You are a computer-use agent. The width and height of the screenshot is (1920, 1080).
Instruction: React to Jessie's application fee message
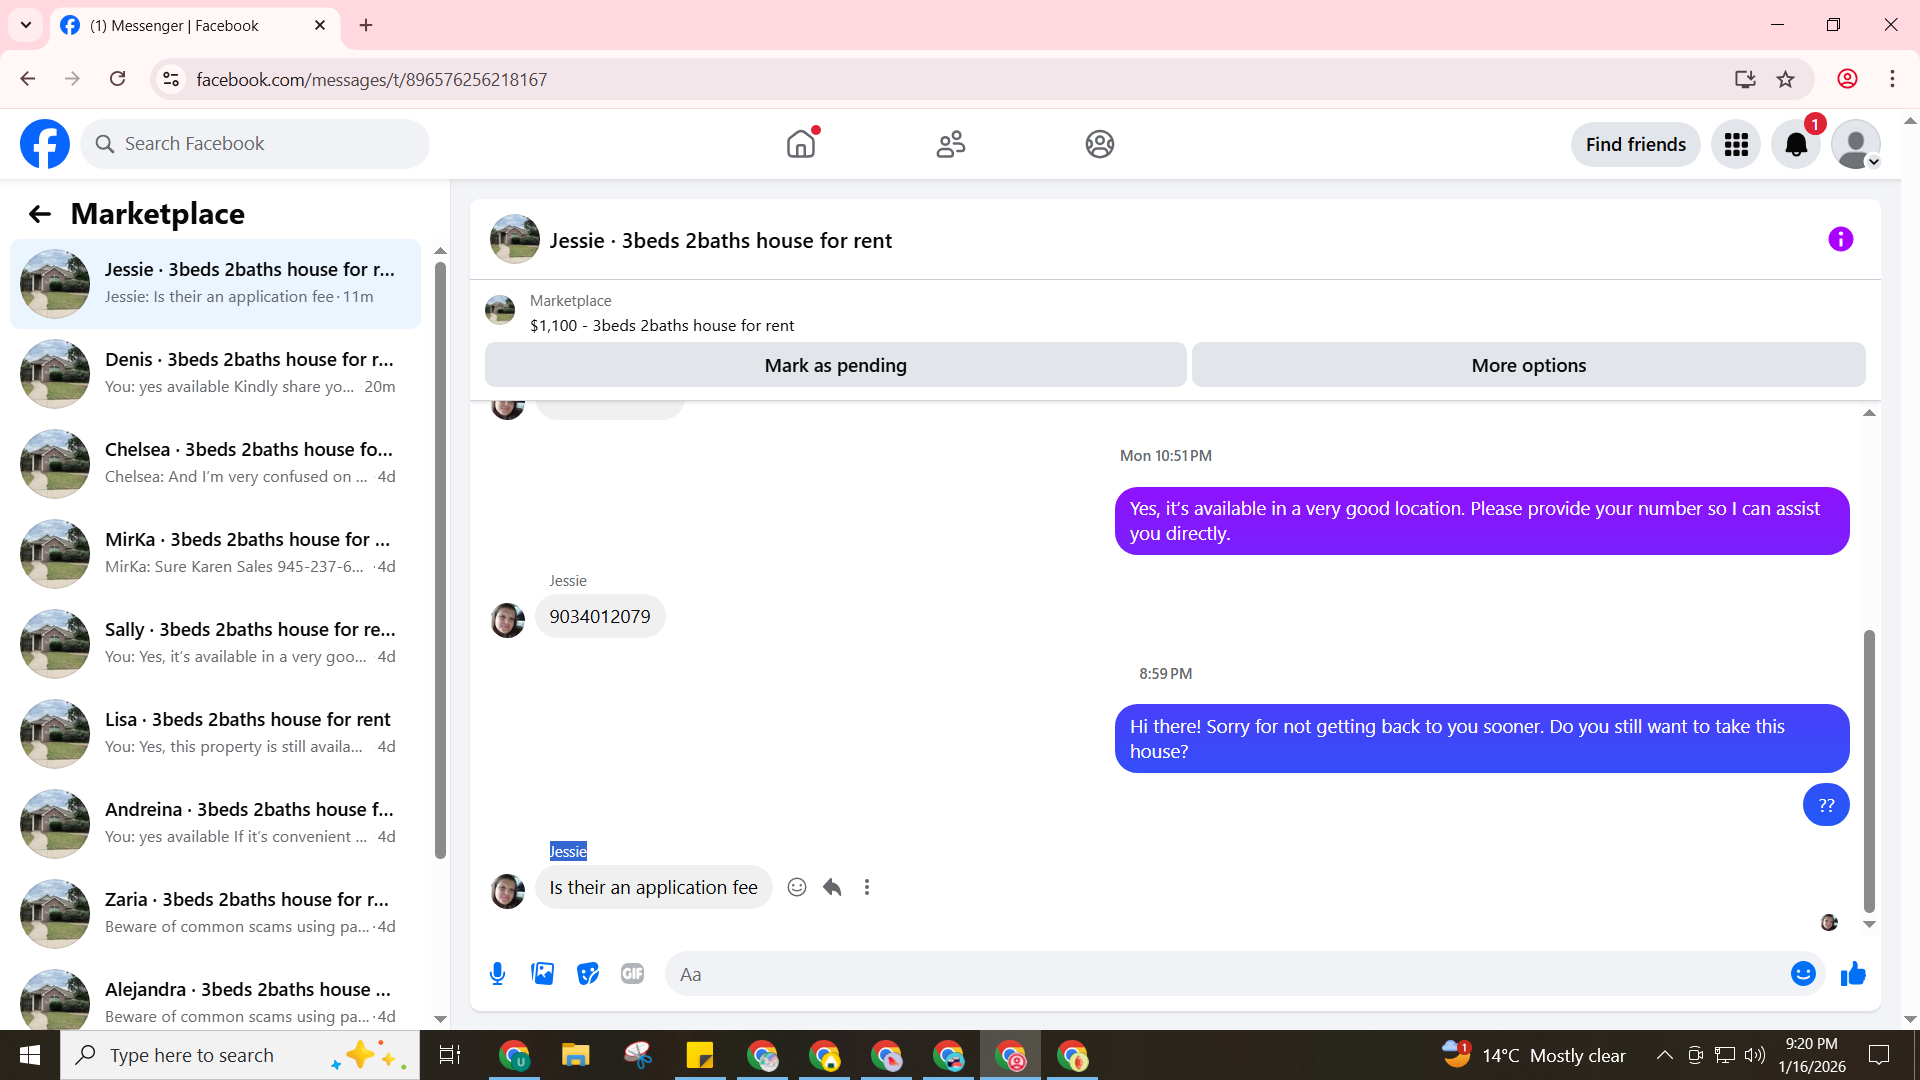[796, 887]
